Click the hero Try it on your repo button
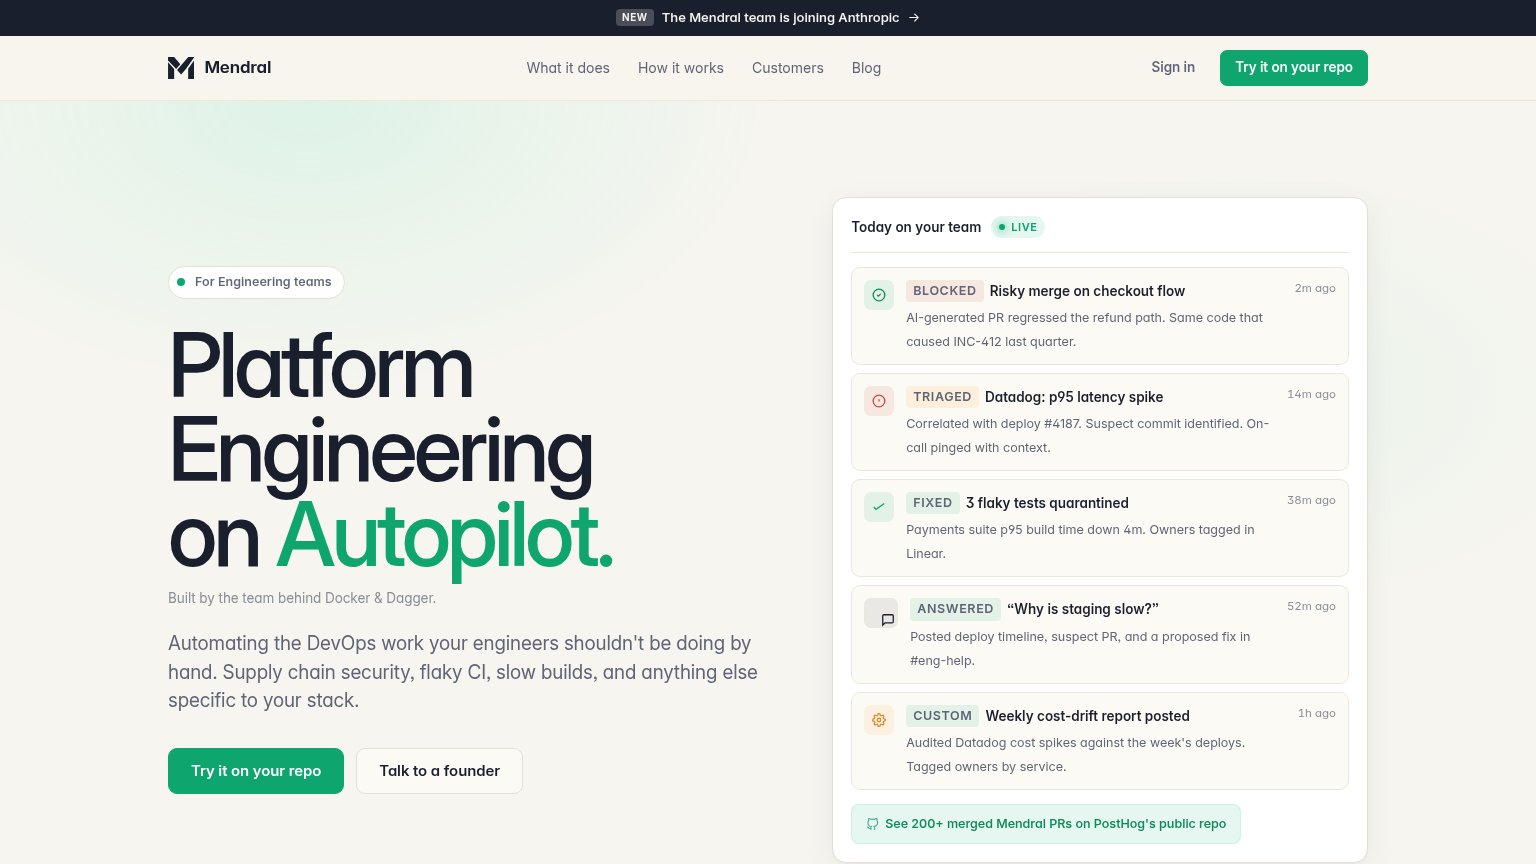This screenshot has height=864, width=1536. click(256, 771)
